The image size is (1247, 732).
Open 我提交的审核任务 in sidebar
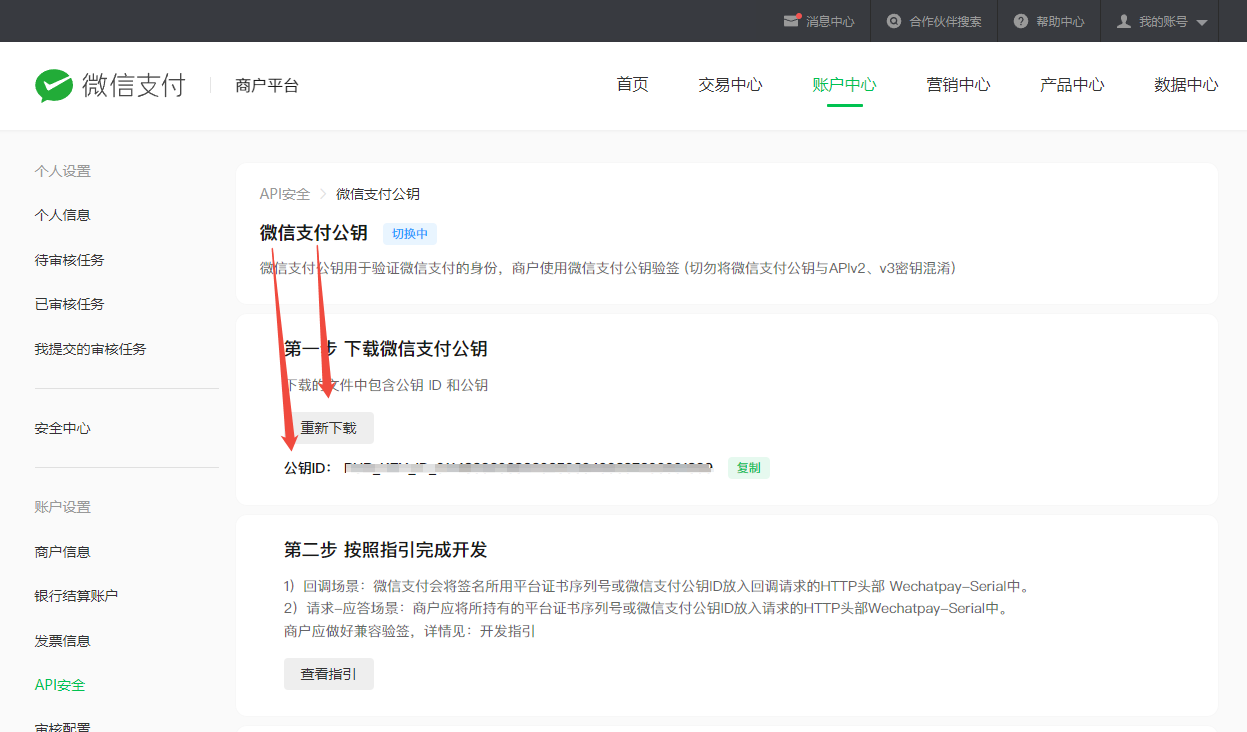pyautogui.click(x=90, y=349)
